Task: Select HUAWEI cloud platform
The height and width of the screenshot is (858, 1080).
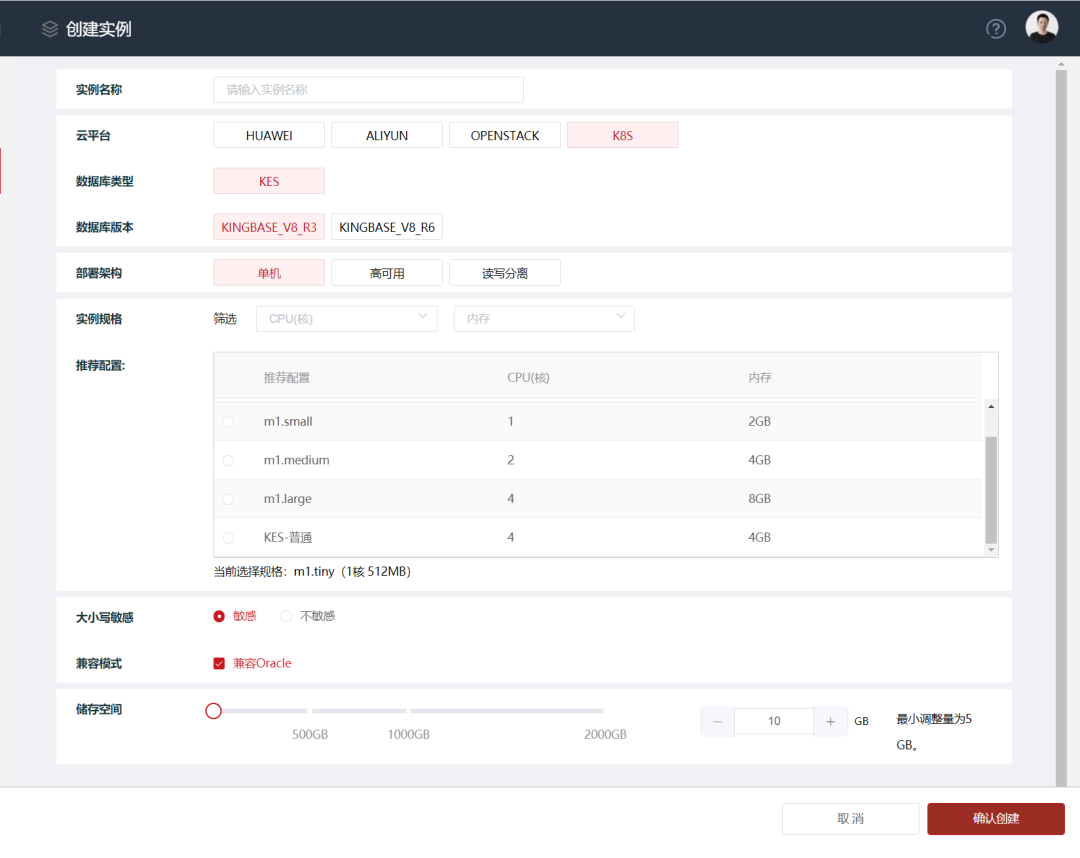Action: (269, 136)
